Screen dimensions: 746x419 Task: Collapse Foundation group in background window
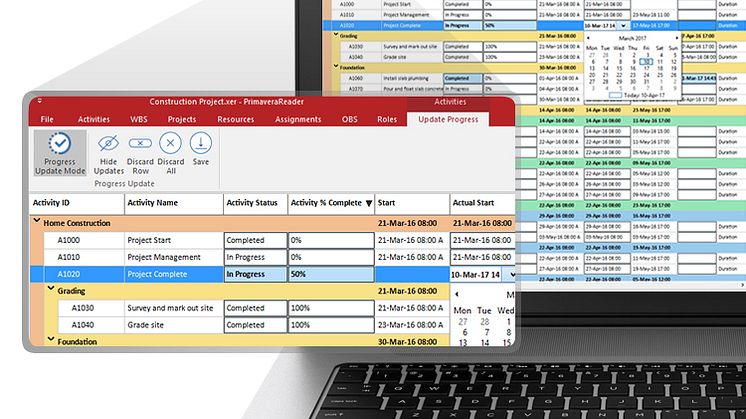tap(336, 66)
